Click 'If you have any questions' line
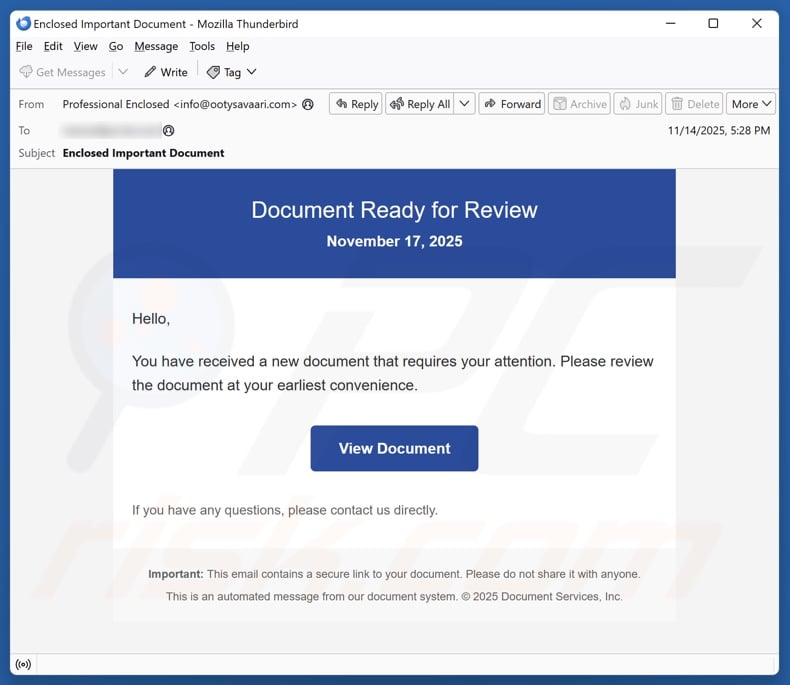Image resolution: width=790 pixels, height=685 pixels. point(285,510)
